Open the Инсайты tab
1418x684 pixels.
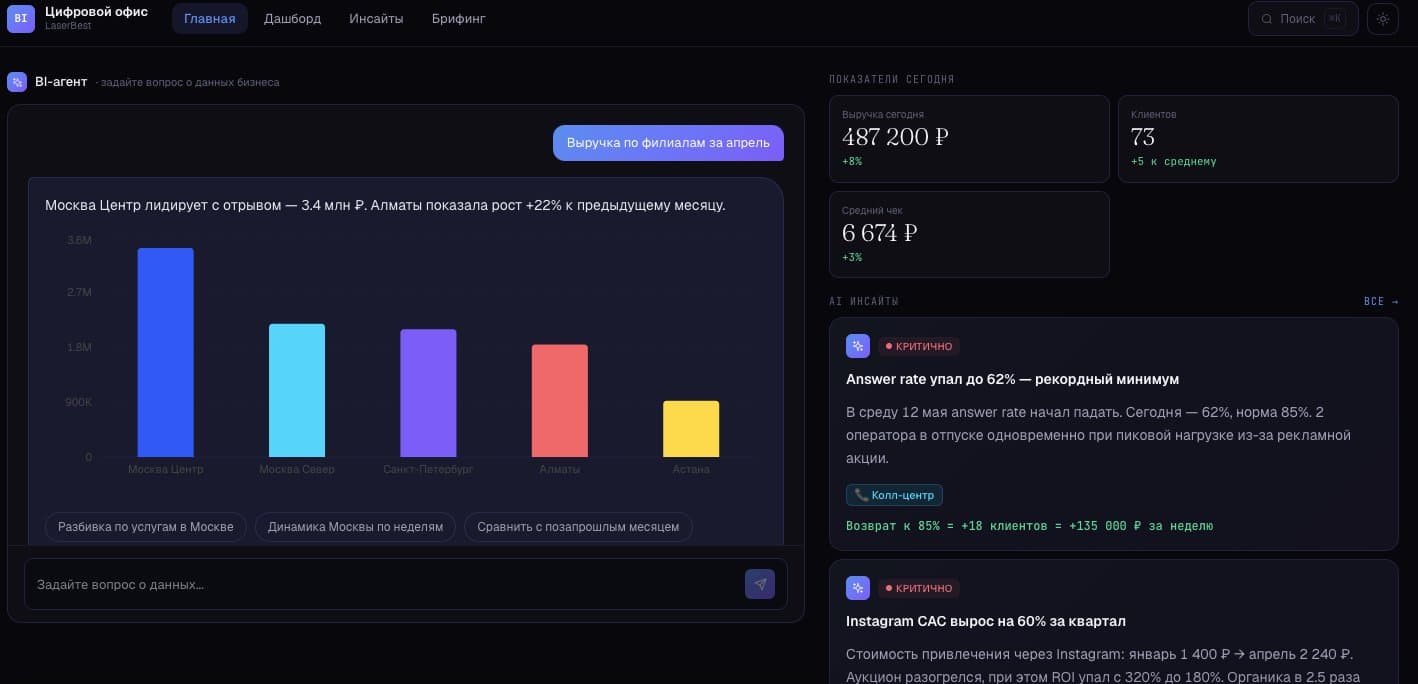(377, 19)
